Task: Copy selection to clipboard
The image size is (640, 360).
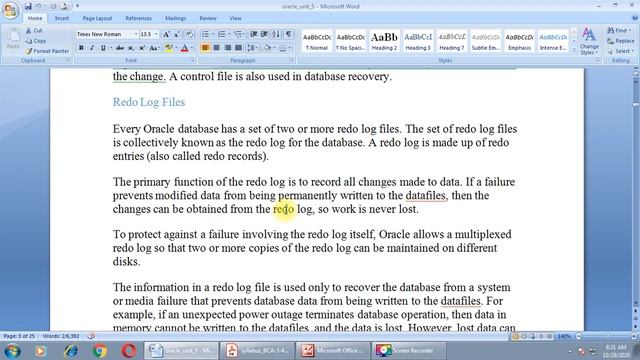Action: (36, 41)
